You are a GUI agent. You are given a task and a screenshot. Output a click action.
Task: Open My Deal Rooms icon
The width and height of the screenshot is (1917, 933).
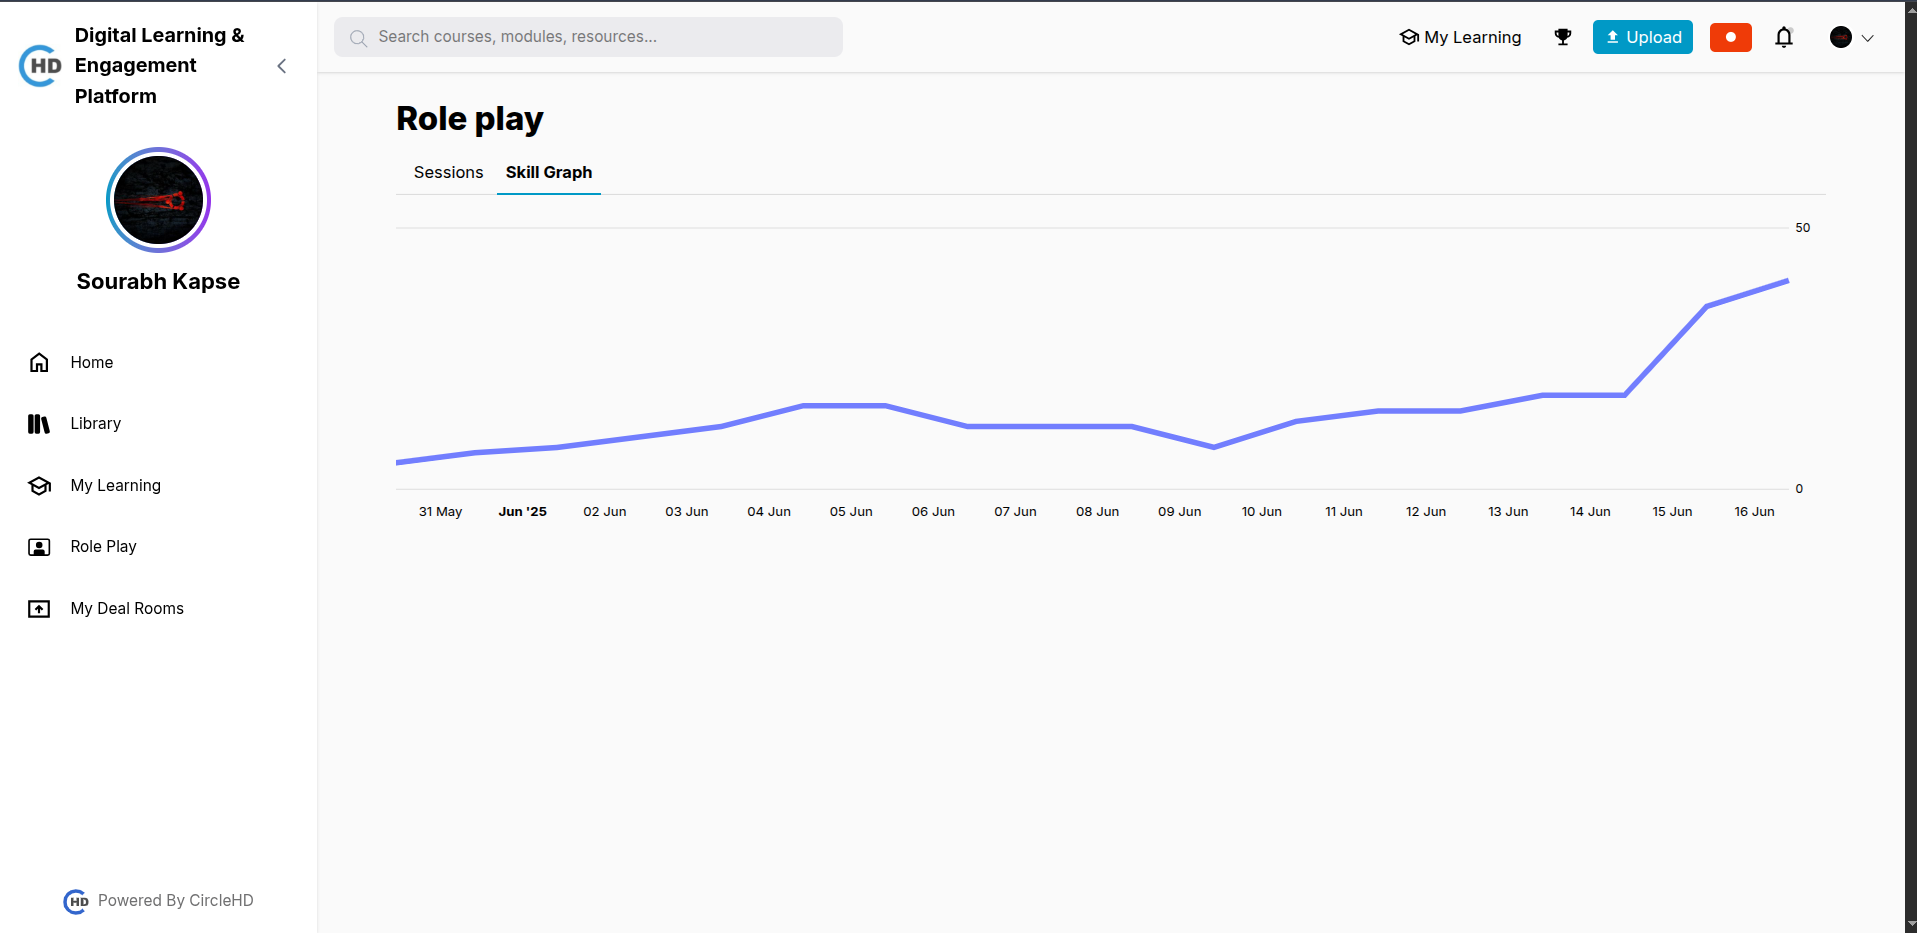pos(39,609)
